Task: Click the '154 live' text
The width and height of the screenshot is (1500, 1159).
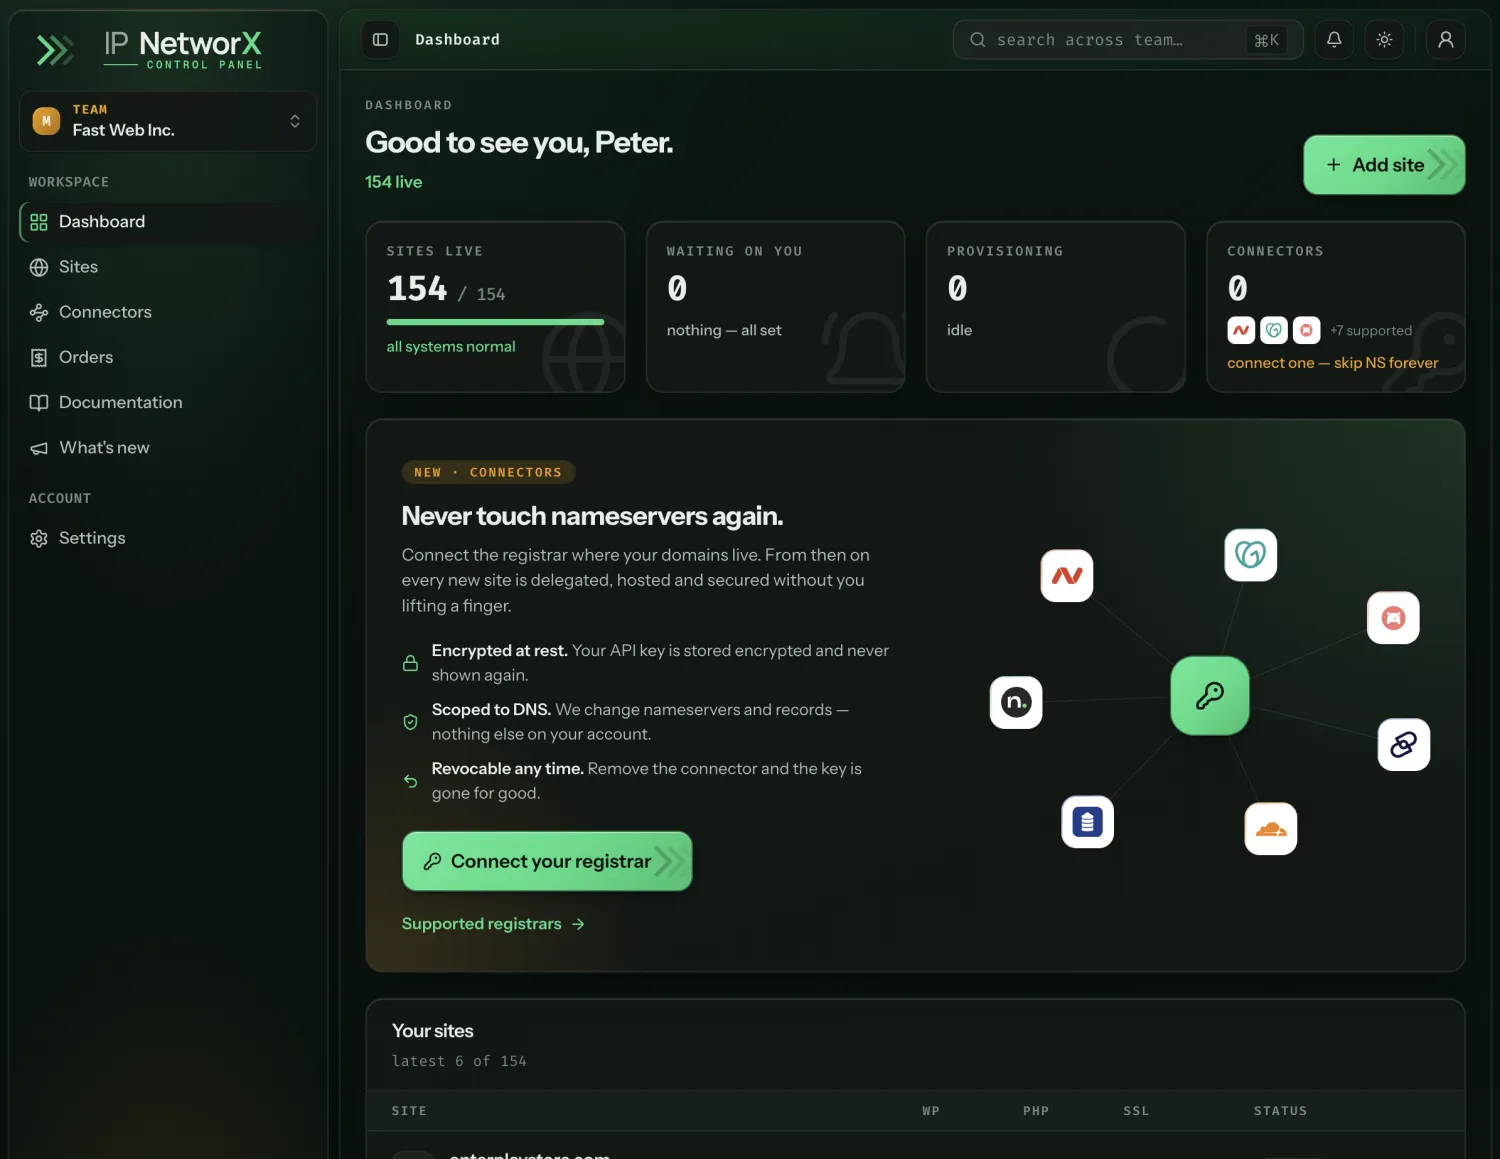Action: tap(394, 182)
